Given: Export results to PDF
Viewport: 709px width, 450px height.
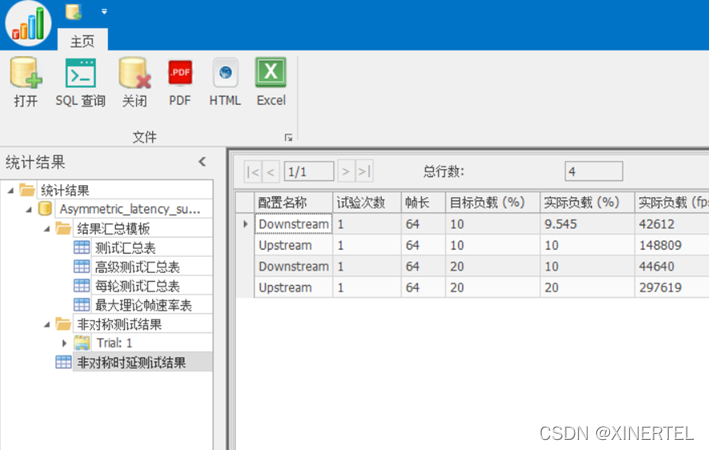Looking at the screenshot, I should (180, 82).
